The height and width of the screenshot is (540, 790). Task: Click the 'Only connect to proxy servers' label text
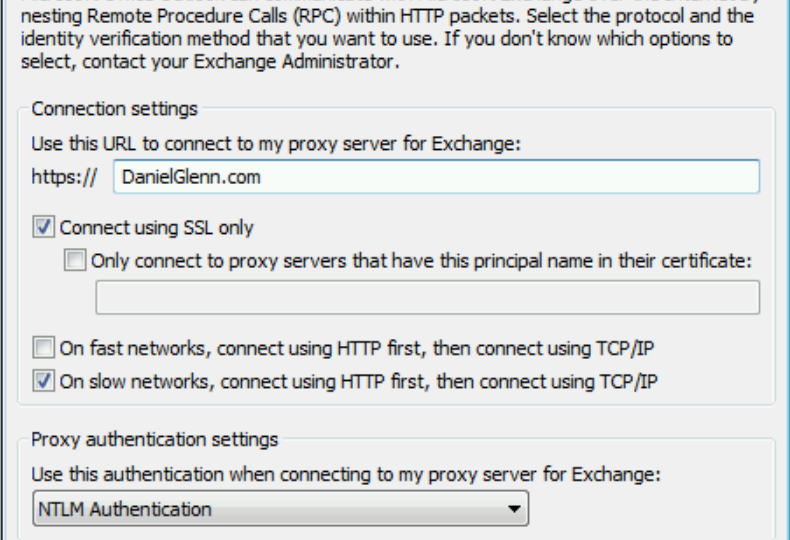421,261
